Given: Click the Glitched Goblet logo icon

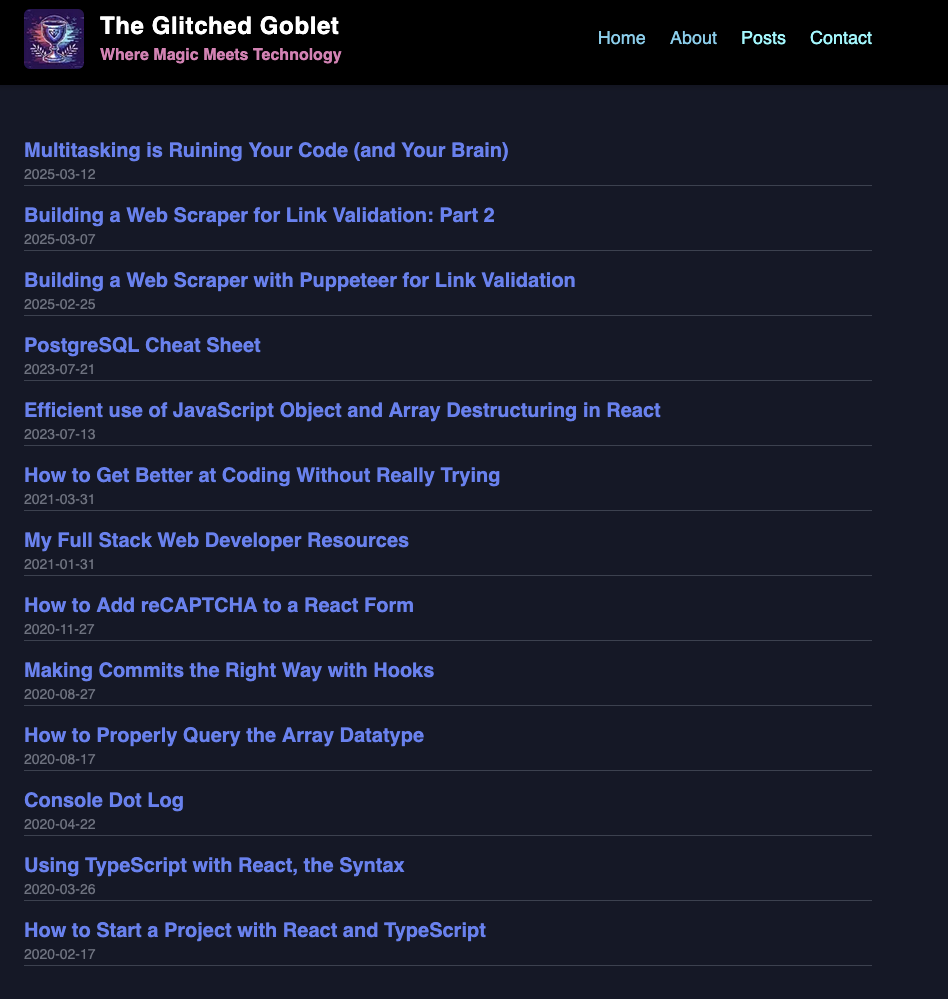Looking at the screenshot, I should tap(54, 39).
